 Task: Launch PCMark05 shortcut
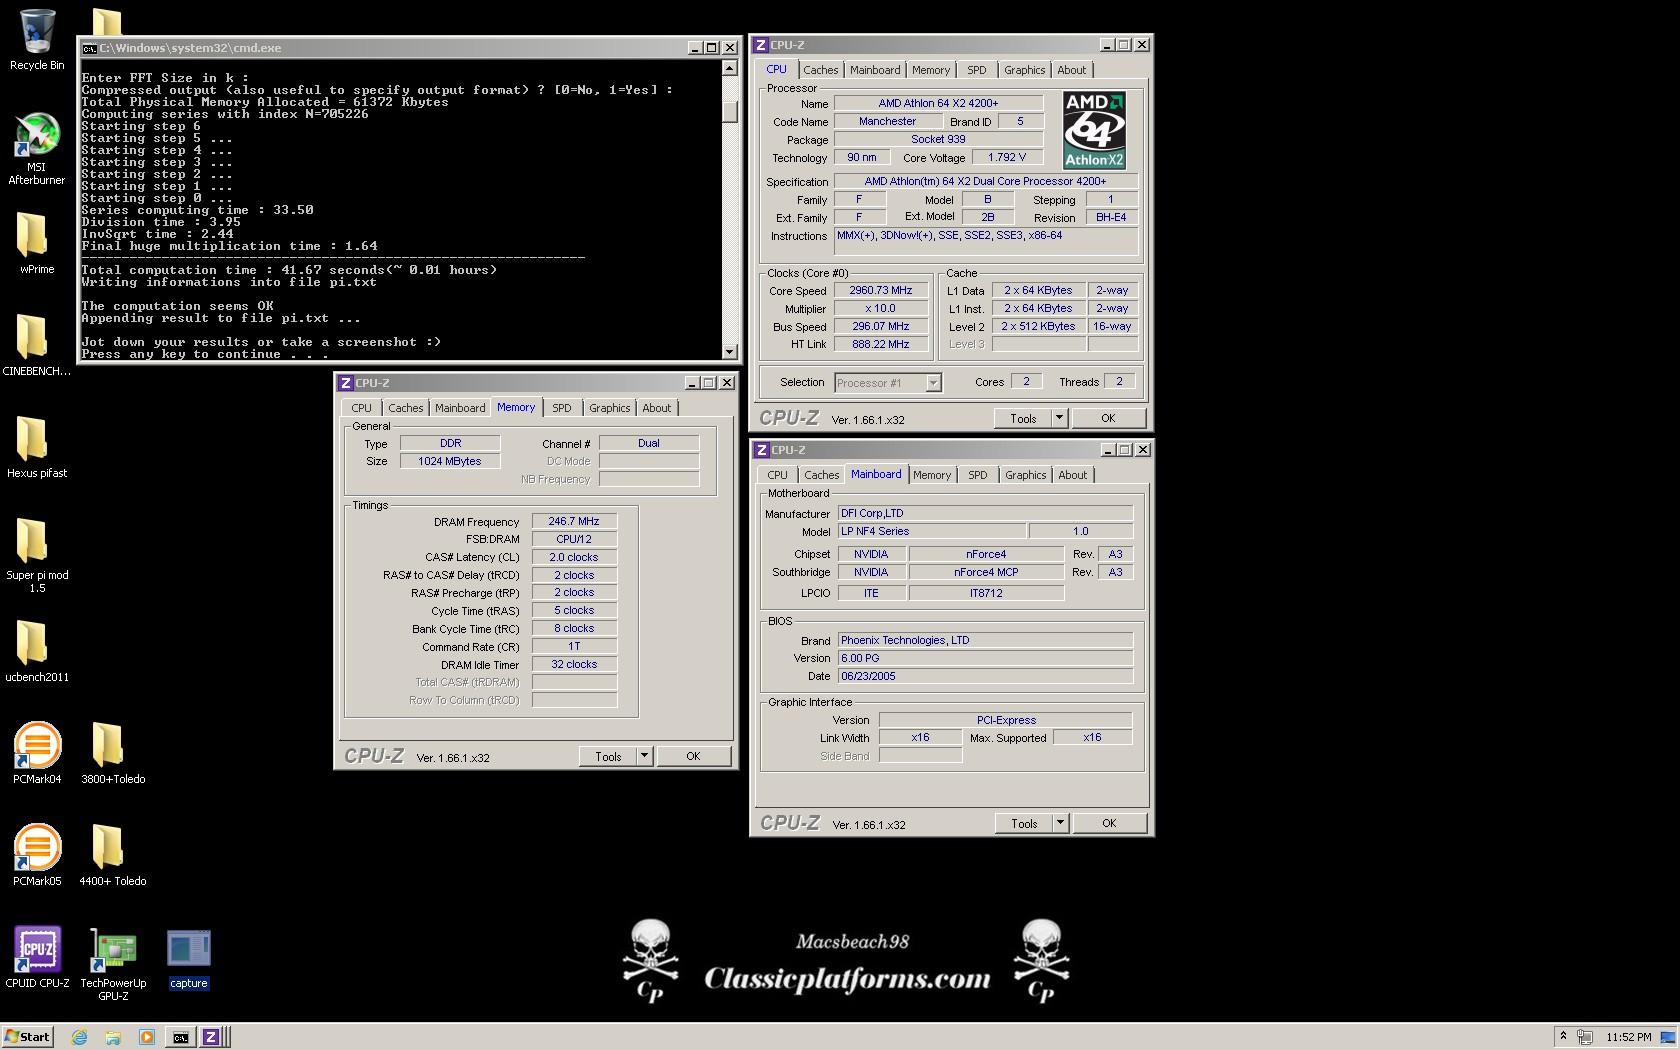tap(37, 855)
